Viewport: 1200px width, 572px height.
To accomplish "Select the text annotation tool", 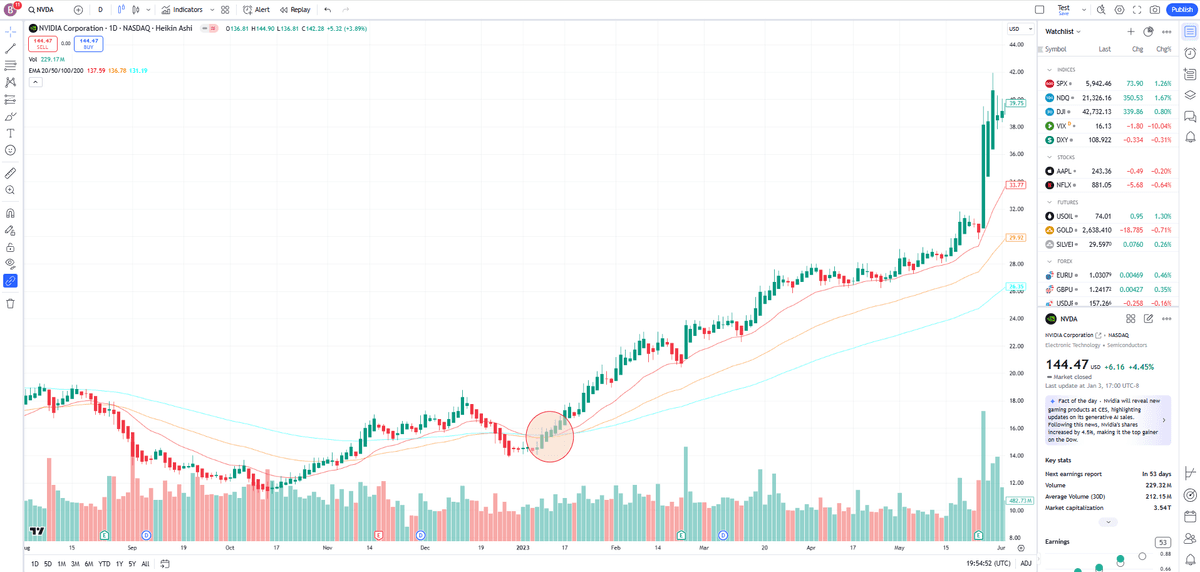I will 10,133.
